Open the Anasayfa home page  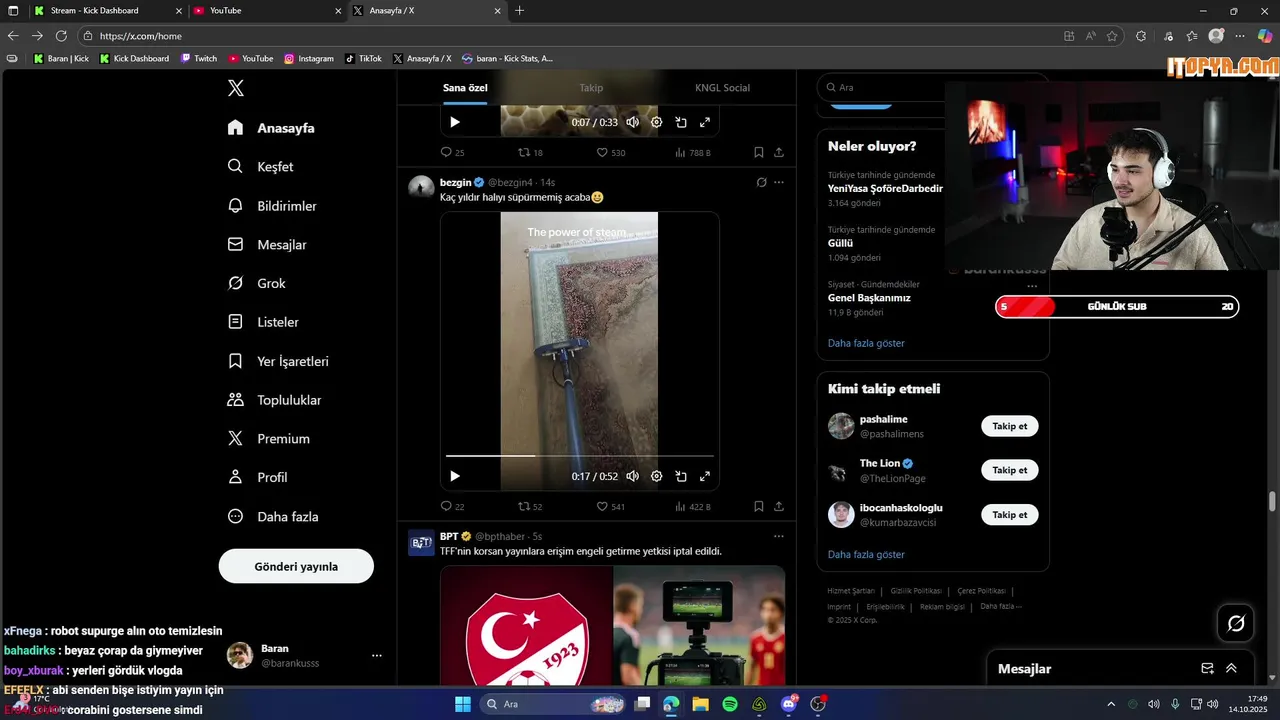[x=271, y=128]
